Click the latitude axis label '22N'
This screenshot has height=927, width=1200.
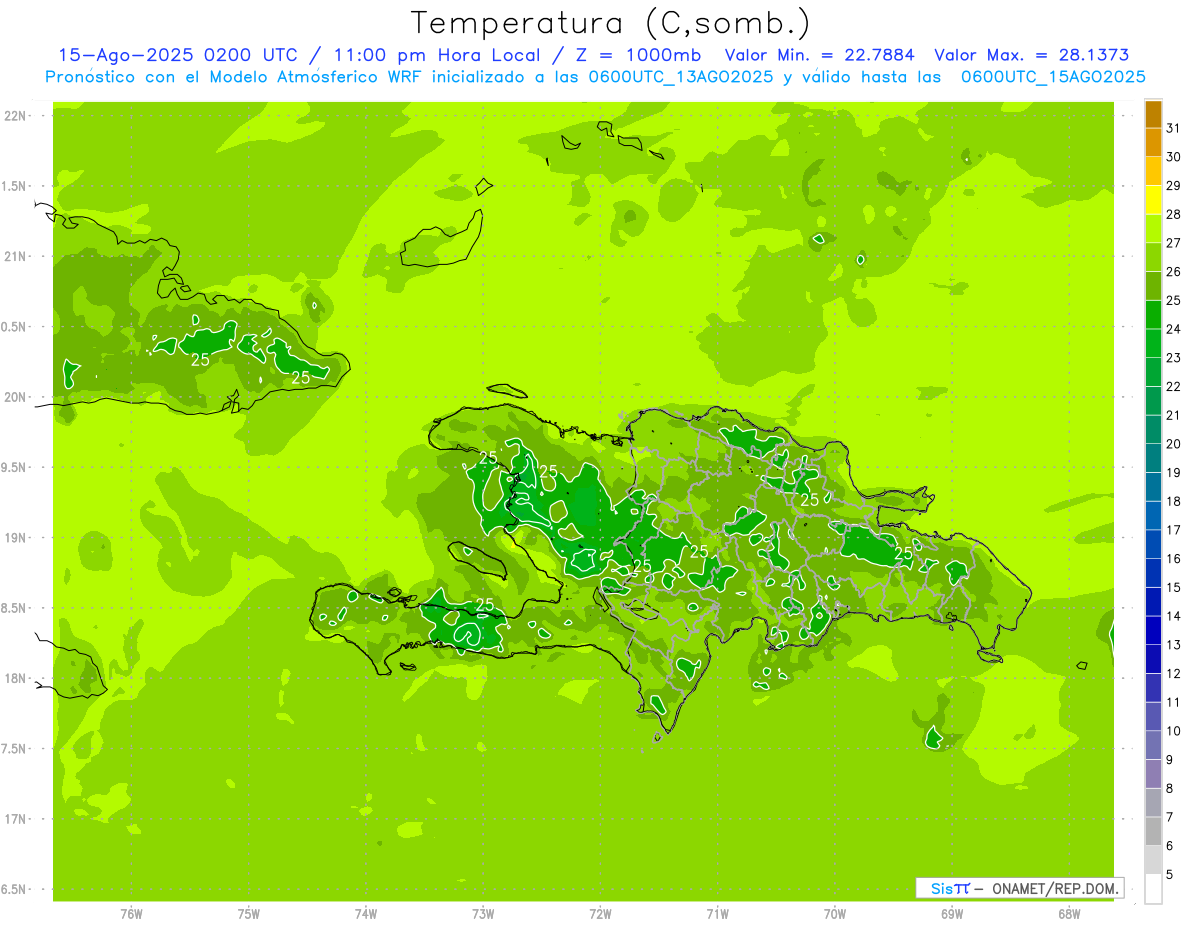[x=17, y=116]
